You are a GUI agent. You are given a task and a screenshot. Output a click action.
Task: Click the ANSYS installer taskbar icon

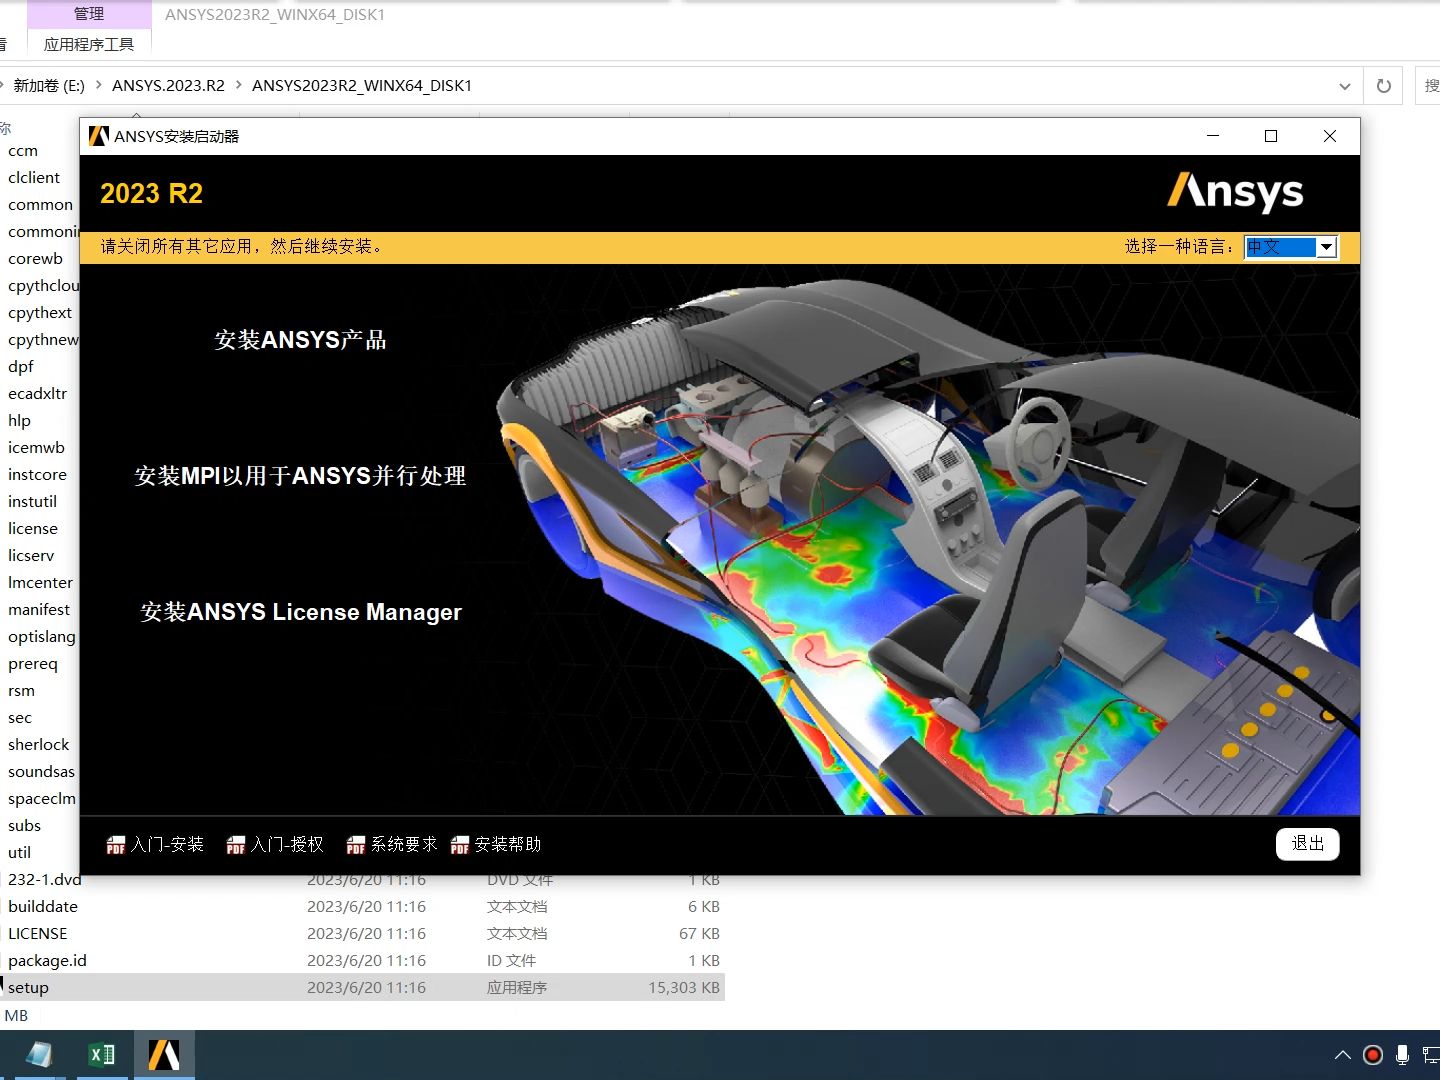point(164,1055)
